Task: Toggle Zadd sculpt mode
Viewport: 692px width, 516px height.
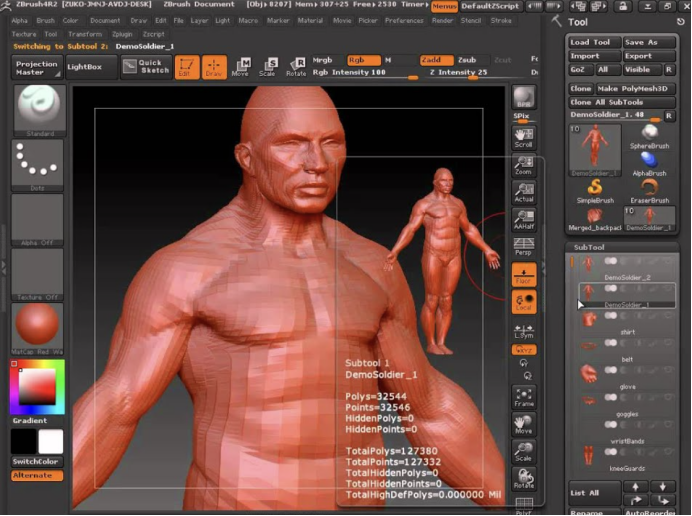Action: pos(436,60)
